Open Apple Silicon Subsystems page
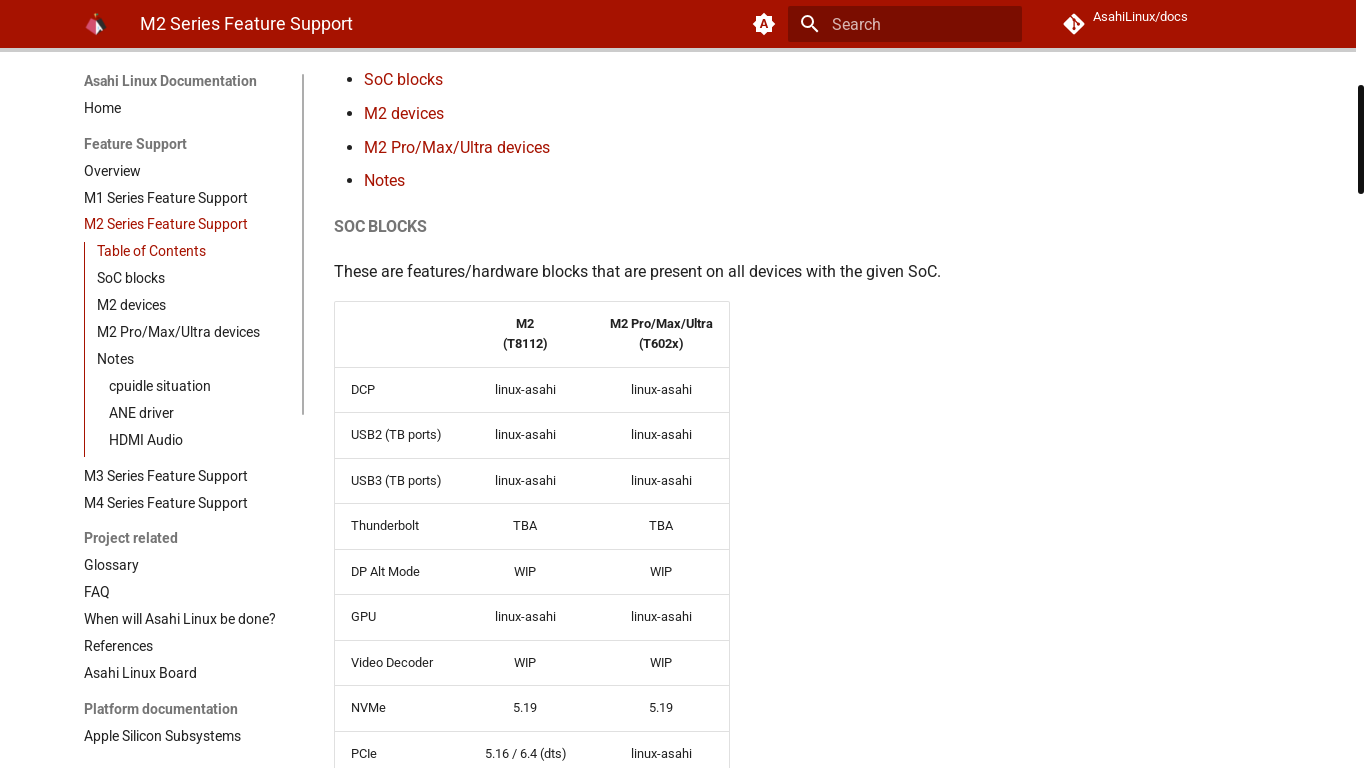1366x768 pixels. (x=162, y=736)
